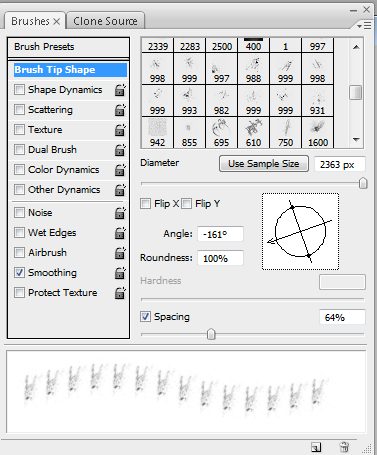
Task: Open the Brushes panel flyout menu
Action: pos(364,25)
